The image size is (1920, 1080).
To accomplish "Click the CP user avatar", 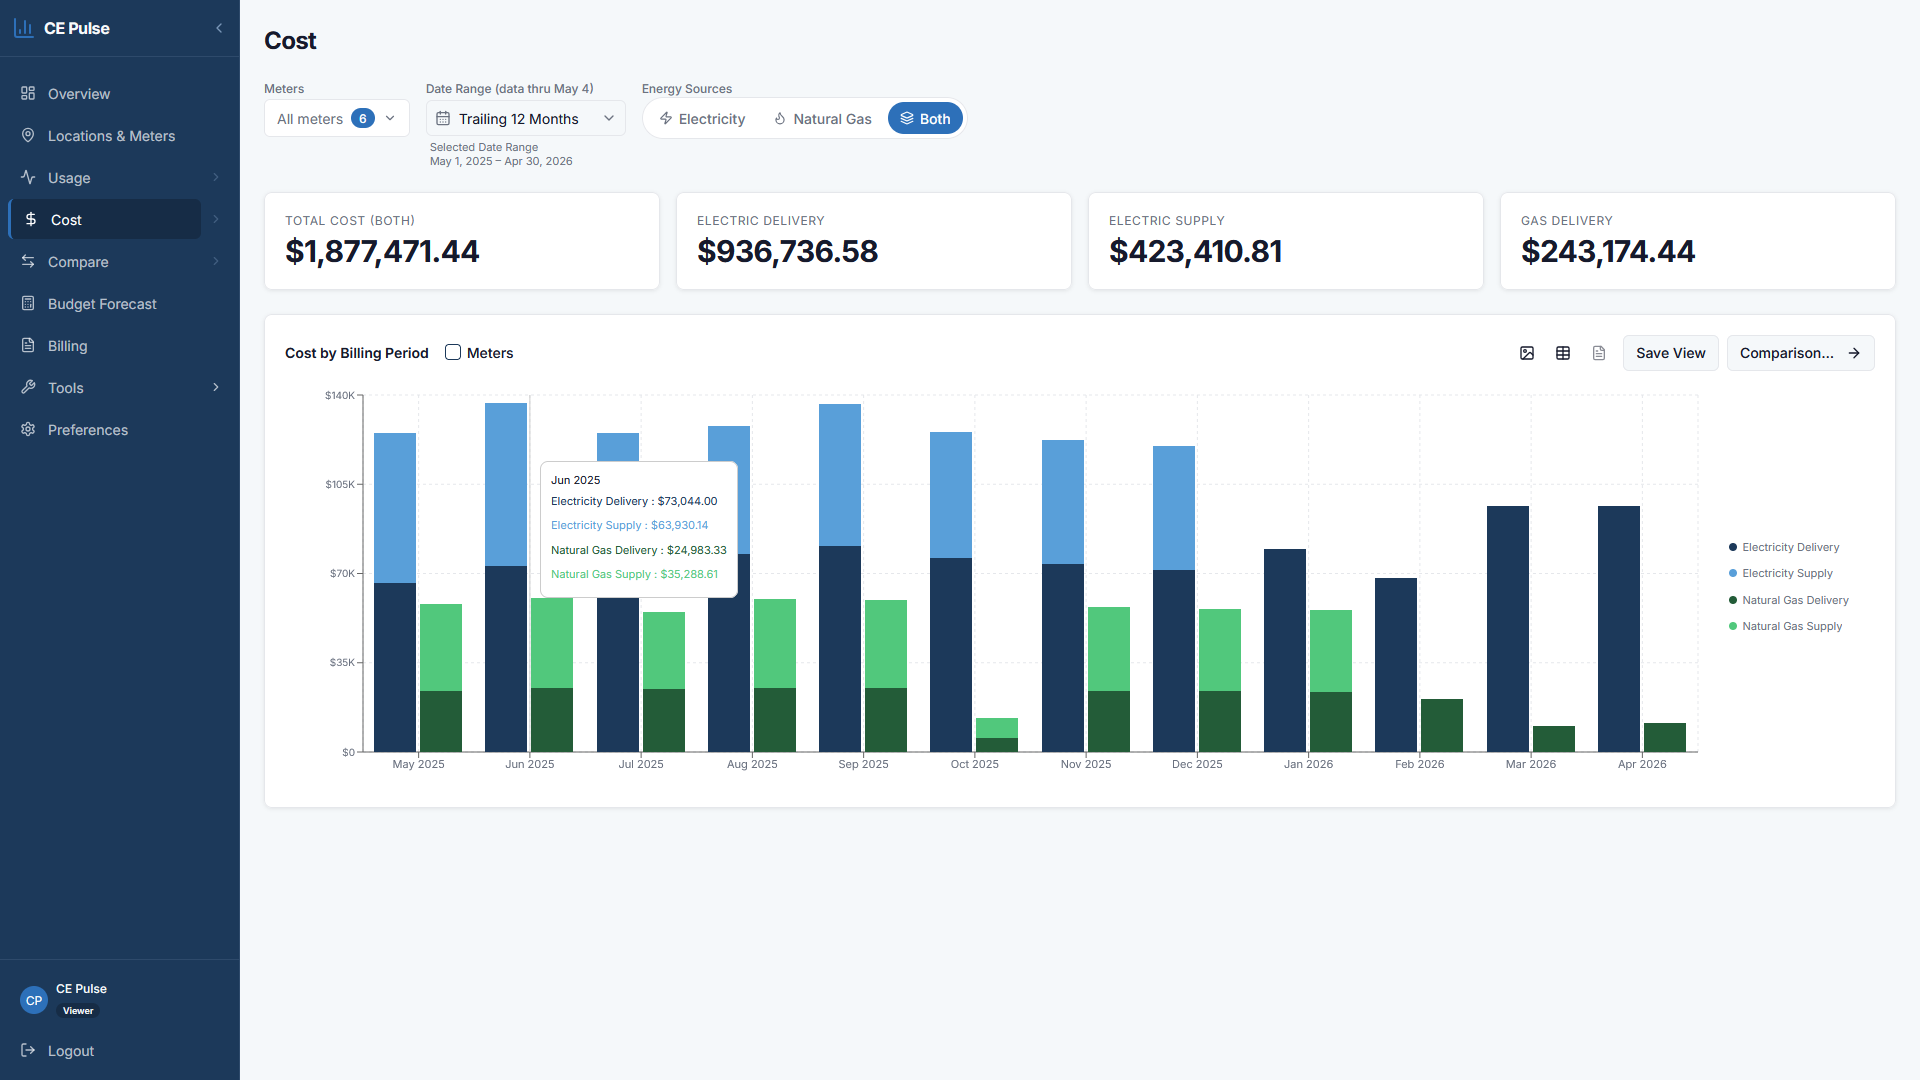I will coord(34,1000).
